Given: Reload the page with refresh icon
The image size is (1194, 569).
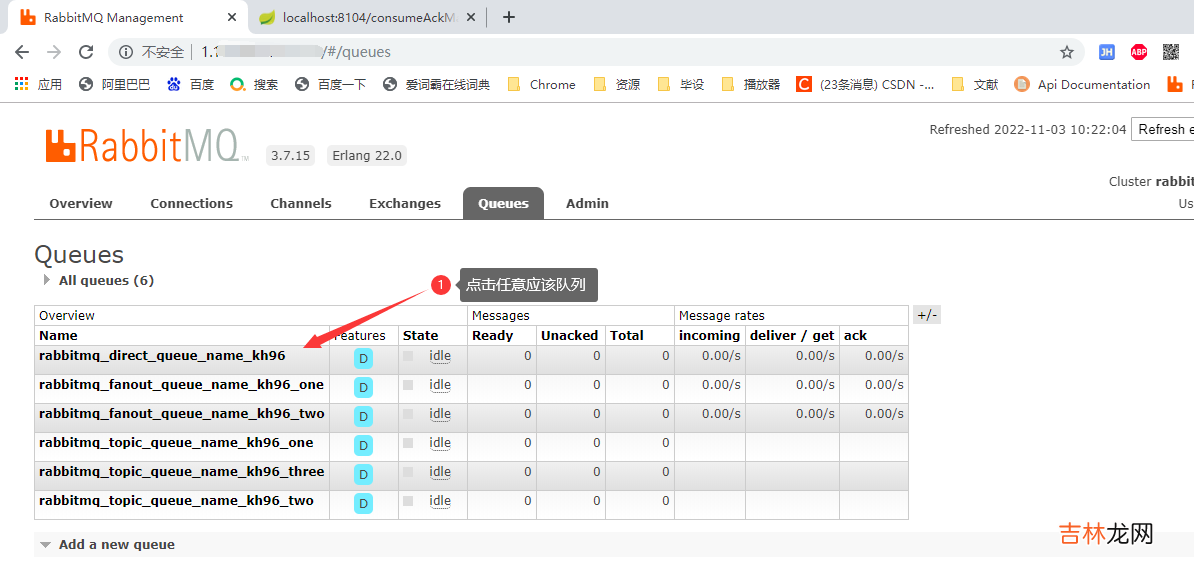Looking at the screenshot, I should [x=86, y=52].
